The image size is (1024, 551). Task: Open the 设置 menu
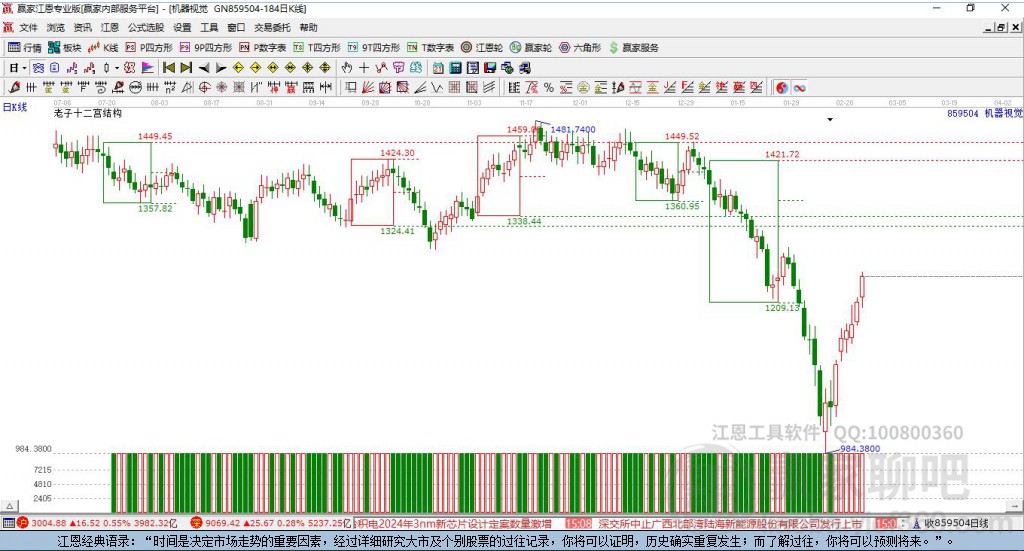[182, 27]
